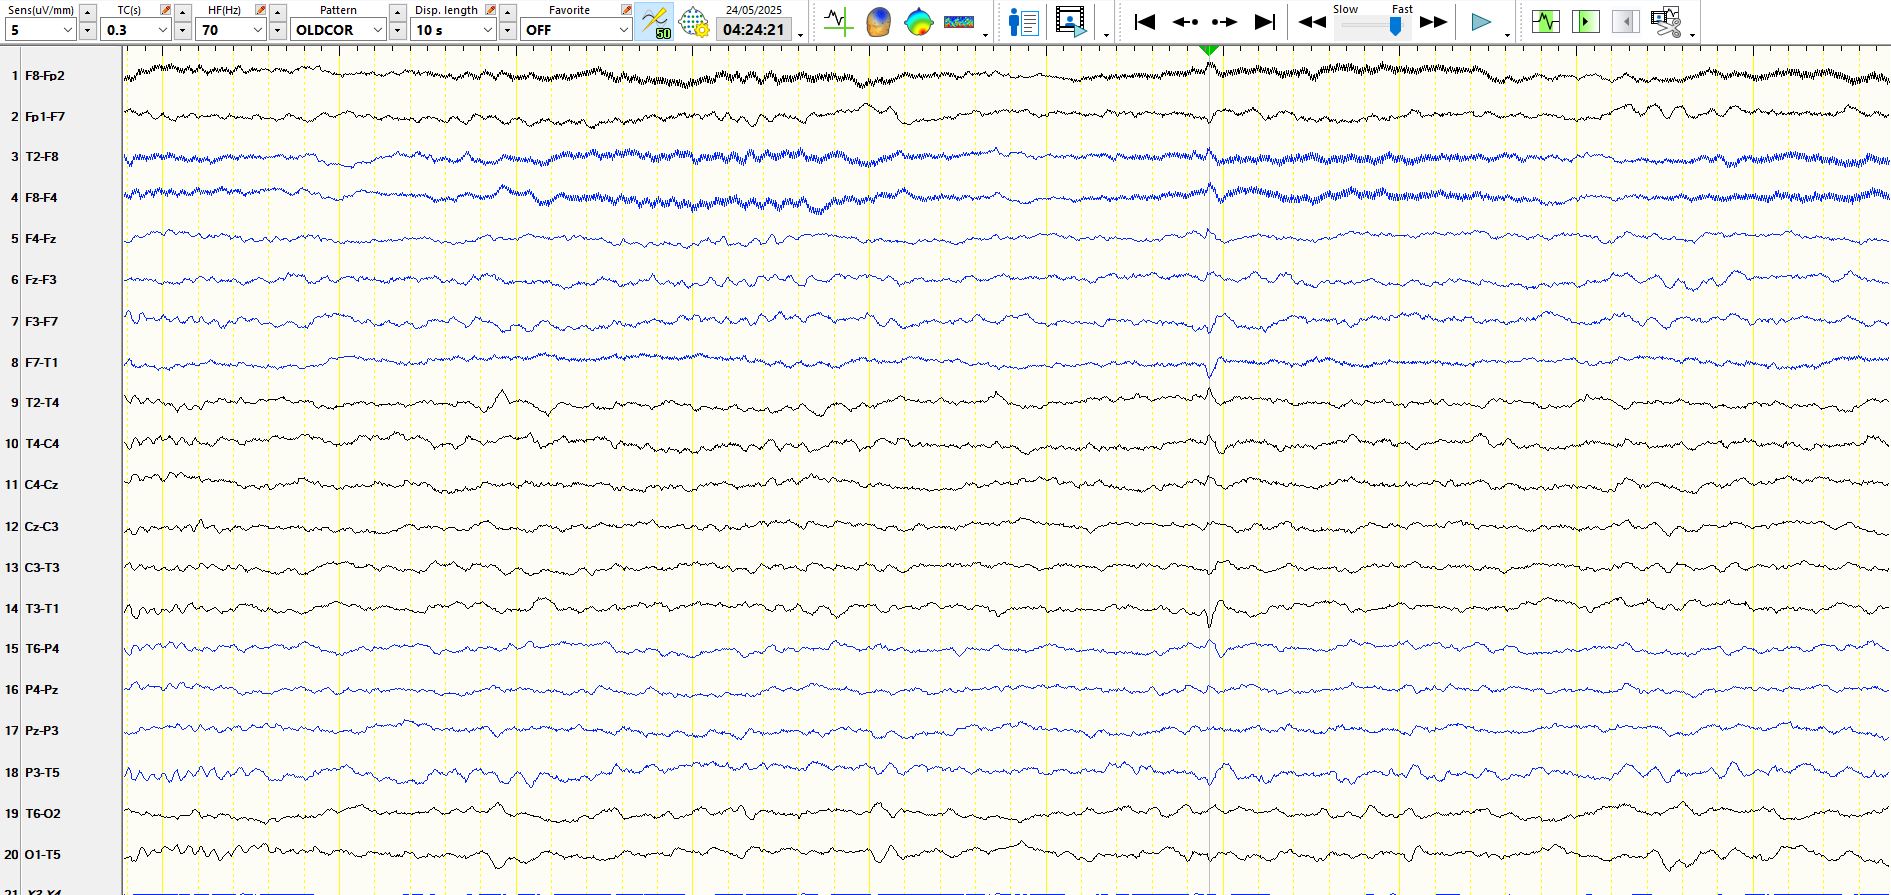Select channel label T2-F8
This screenshot has height=895, width=1891.
42,156
